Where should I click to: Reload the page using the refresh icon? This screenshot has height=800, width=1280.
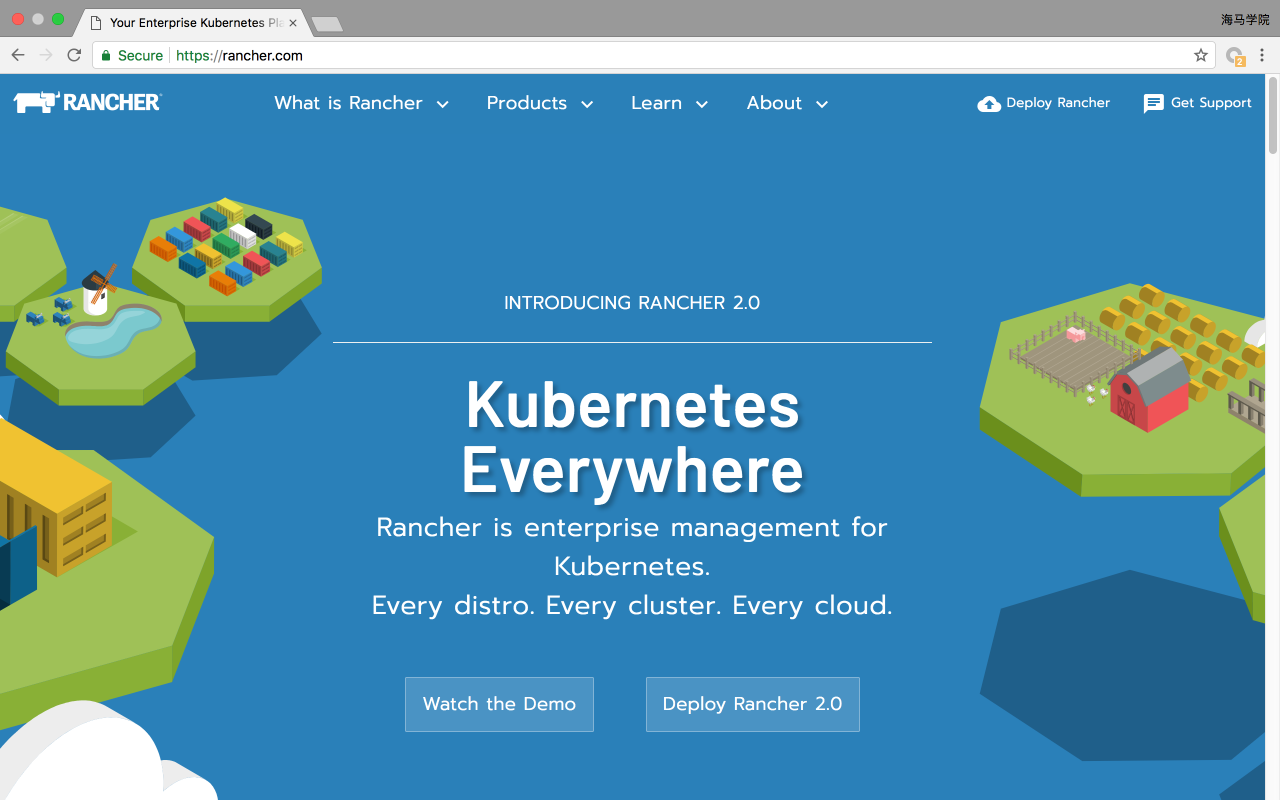74,55
